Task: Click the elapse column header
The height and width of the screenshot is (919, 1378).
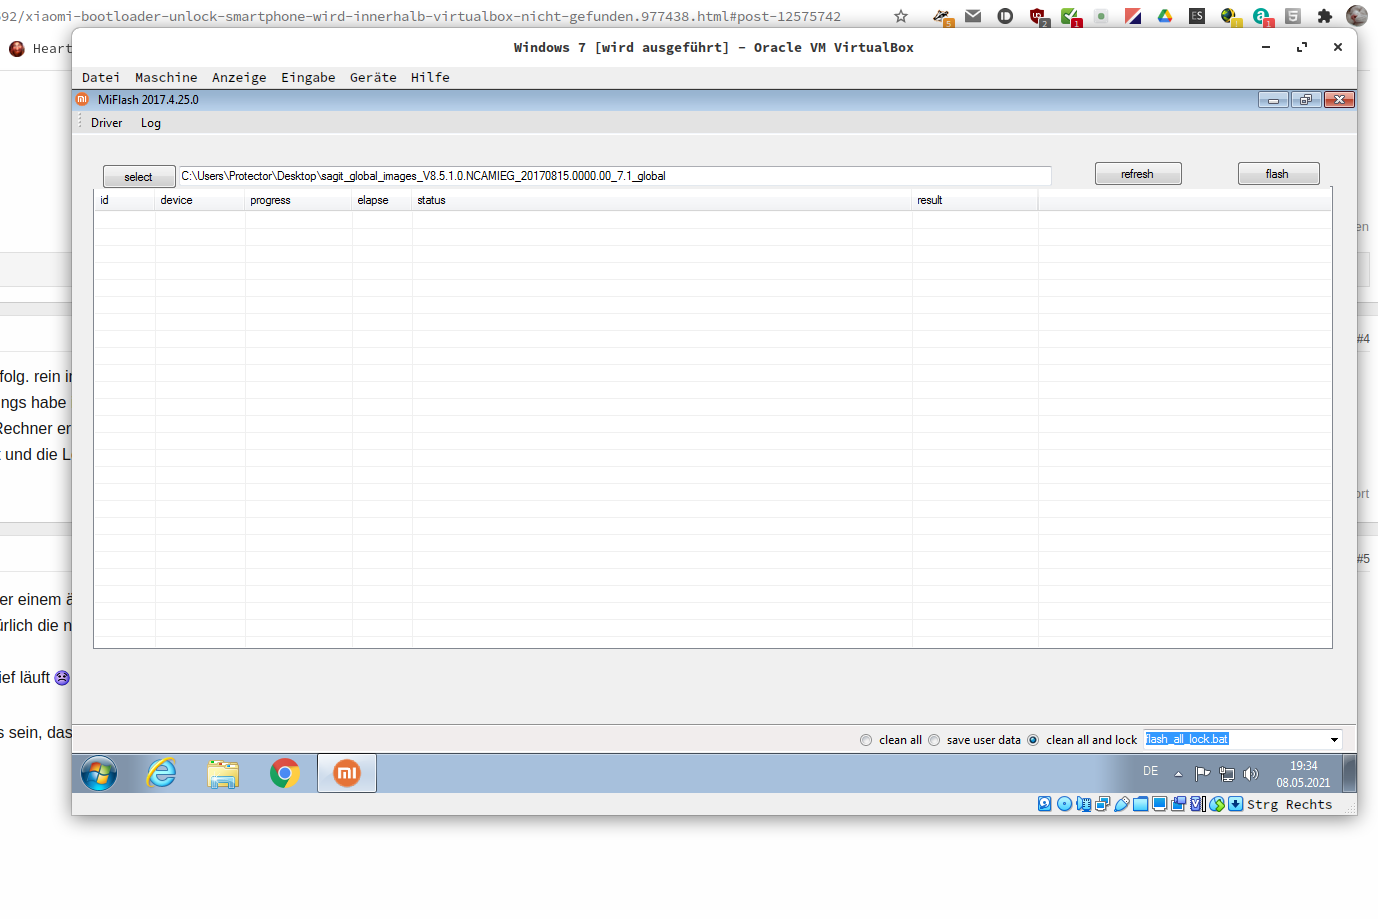Action: point(382,200)
